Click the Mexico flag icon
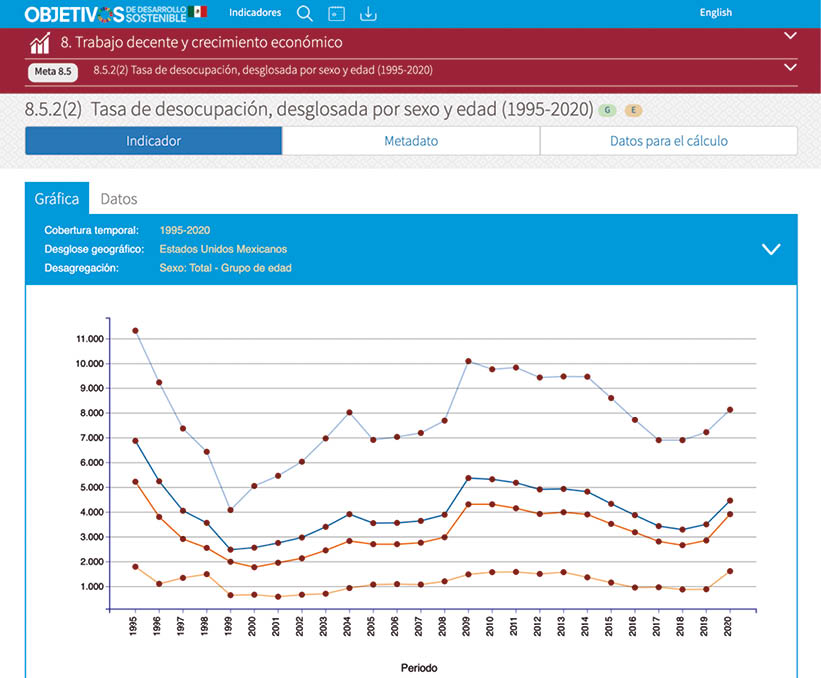Viewport: 821px width, 678px height. [199, 12]
